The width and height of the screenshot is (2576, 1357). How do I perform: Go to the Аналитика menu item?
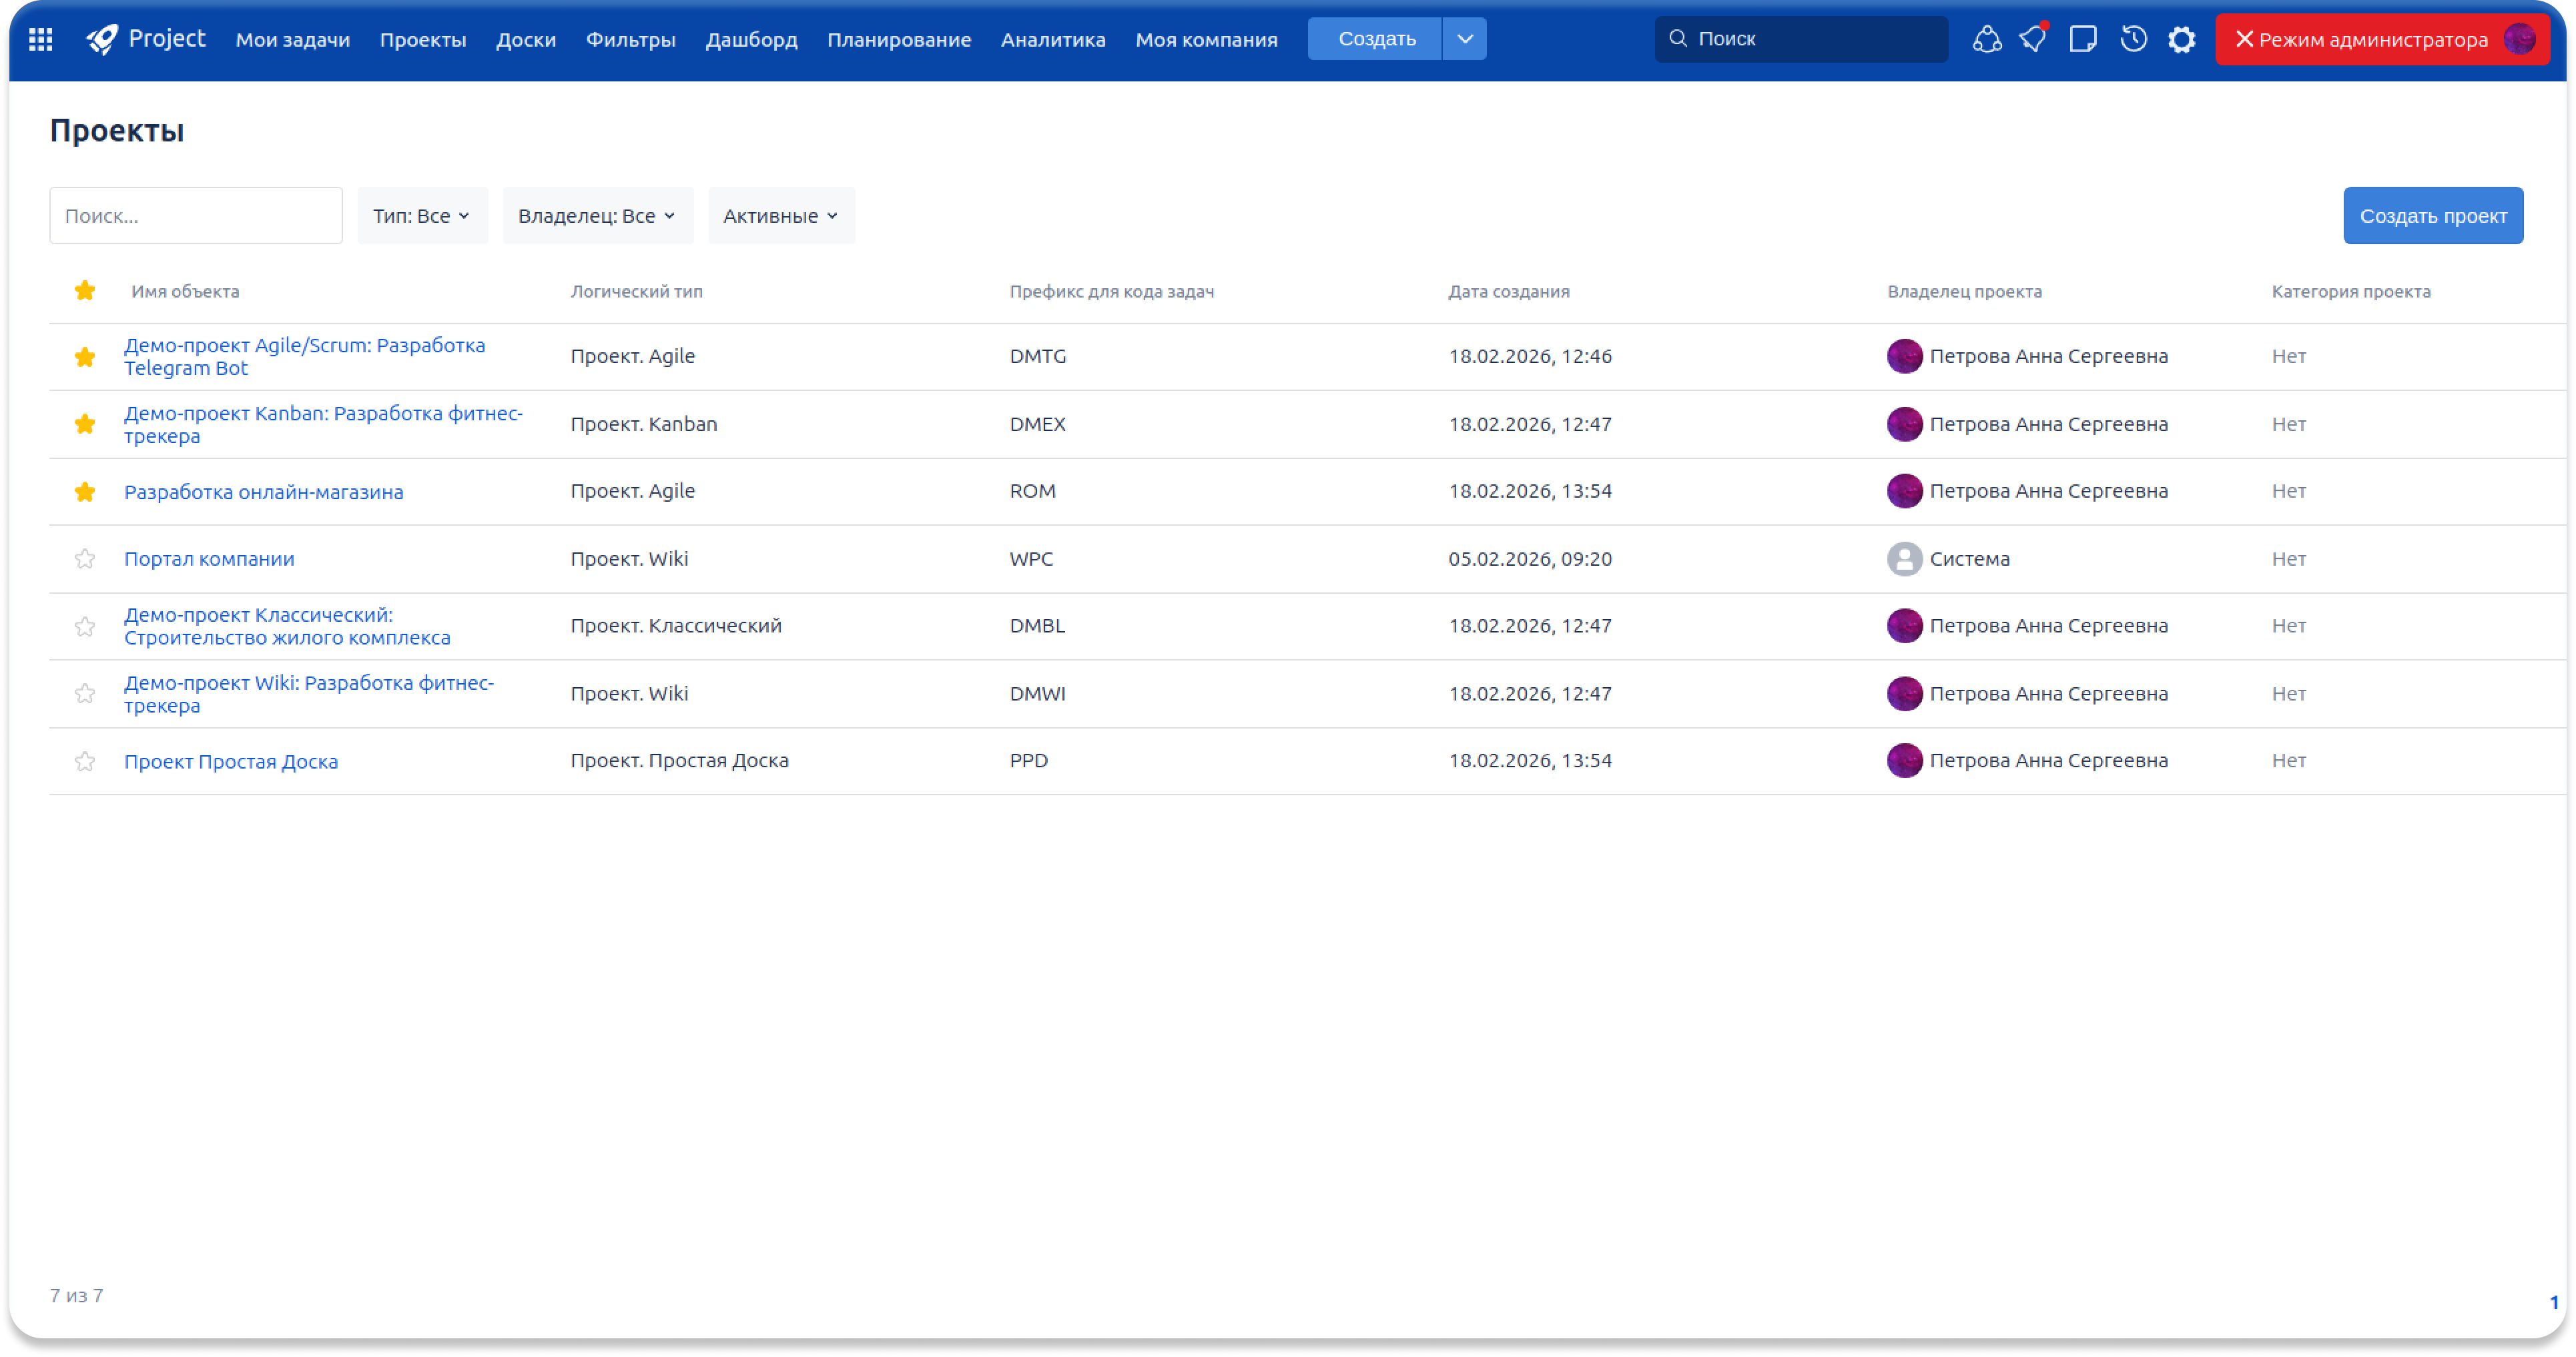click(x=1053, y=40)
